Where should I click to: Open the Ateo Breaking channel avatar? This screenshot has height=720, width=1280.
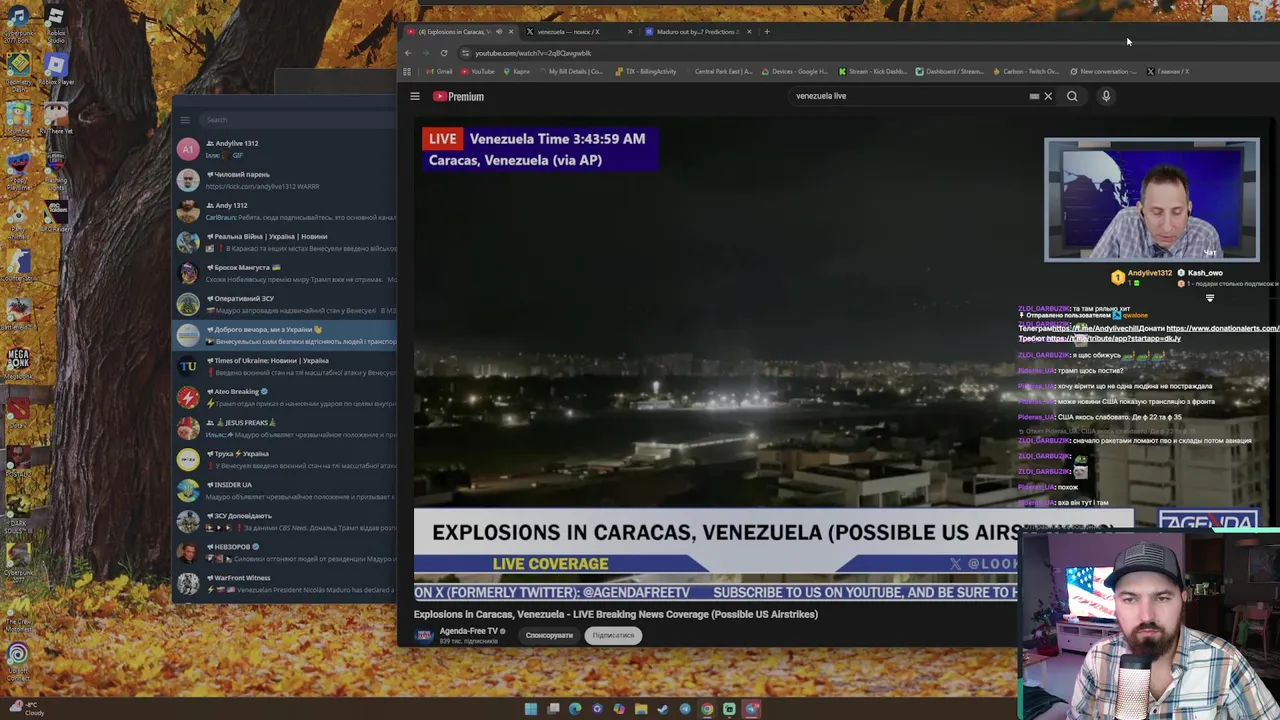(x=188, y=397)
